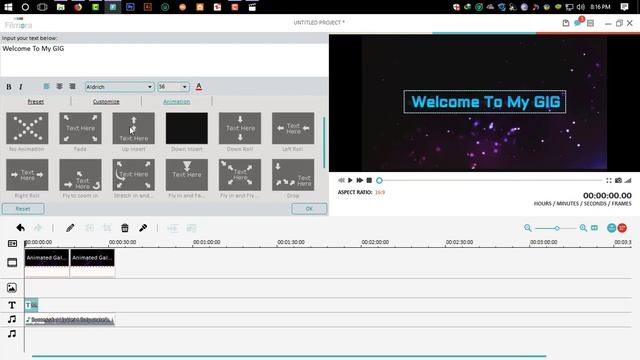
Task: Pick the Stretch in animation preset
Action: point(133,175)
